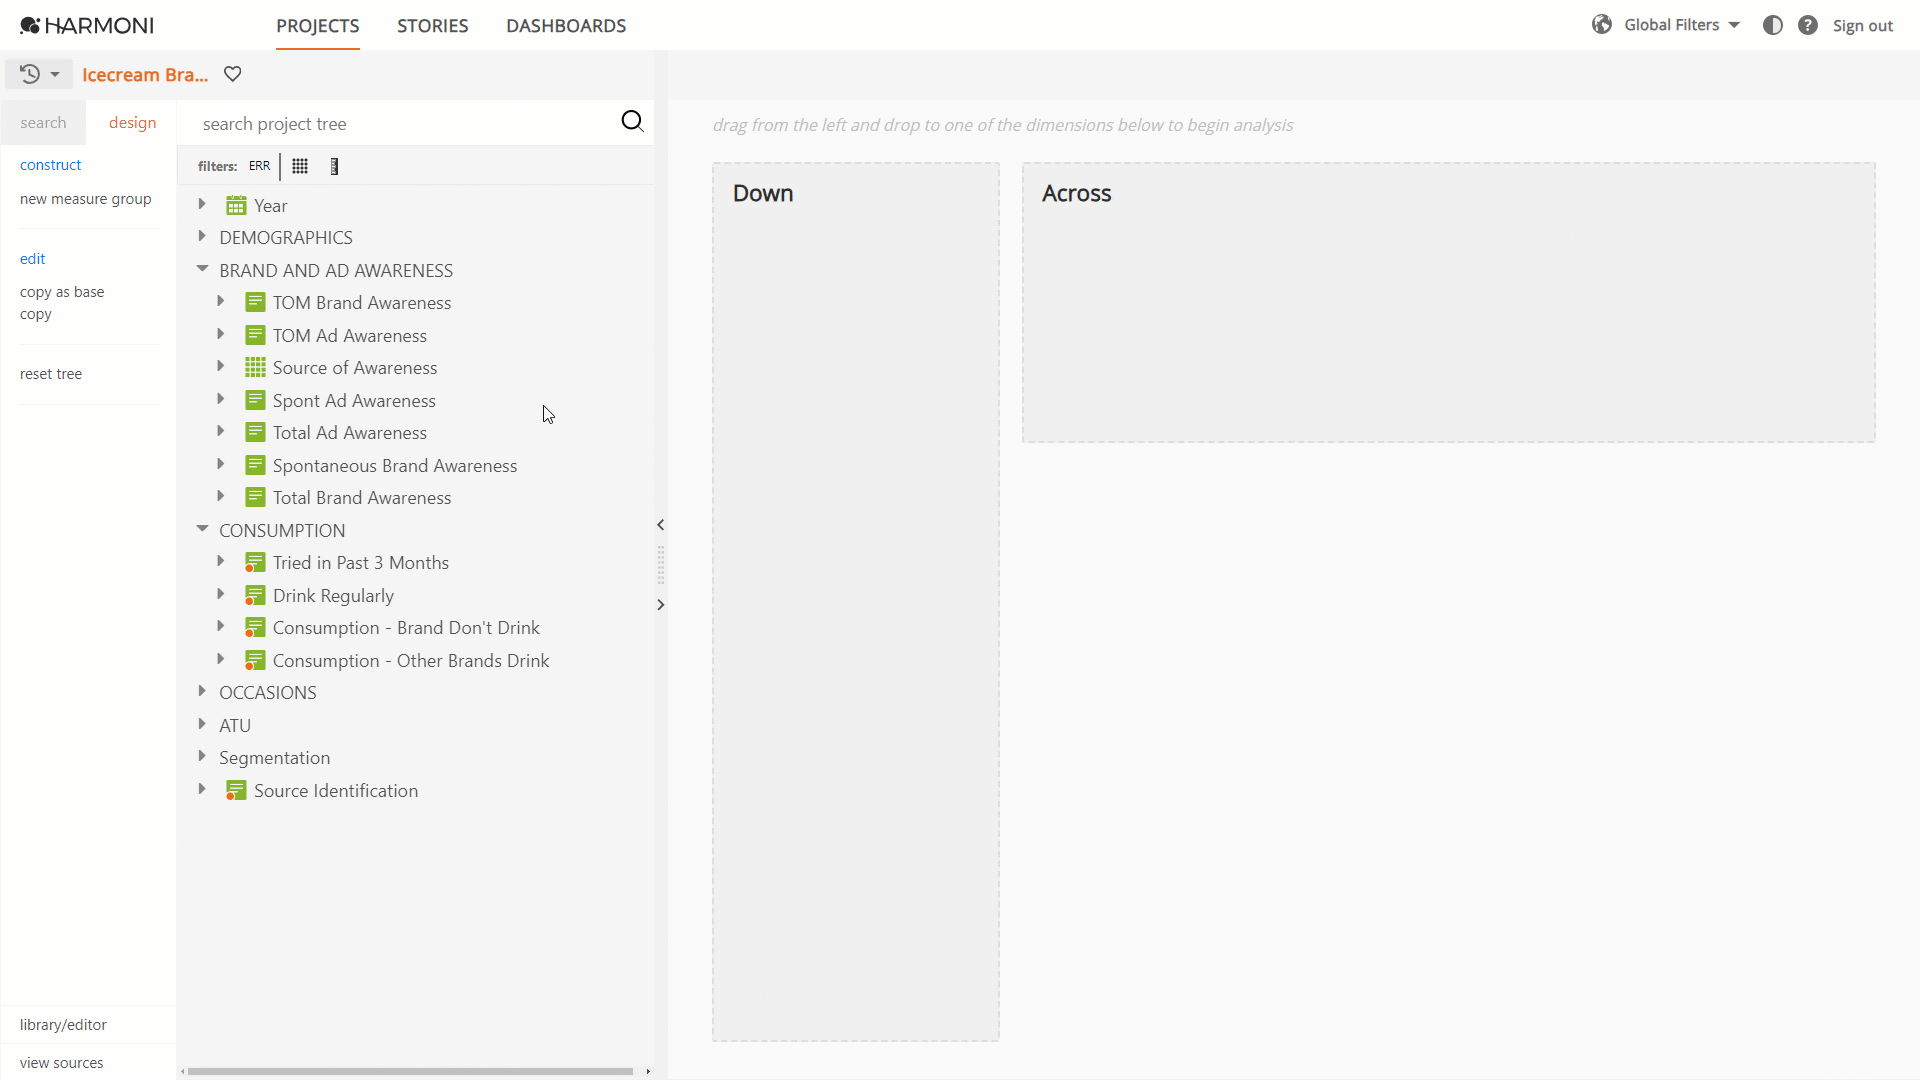Open the history clock icon

tap(30, 74)
